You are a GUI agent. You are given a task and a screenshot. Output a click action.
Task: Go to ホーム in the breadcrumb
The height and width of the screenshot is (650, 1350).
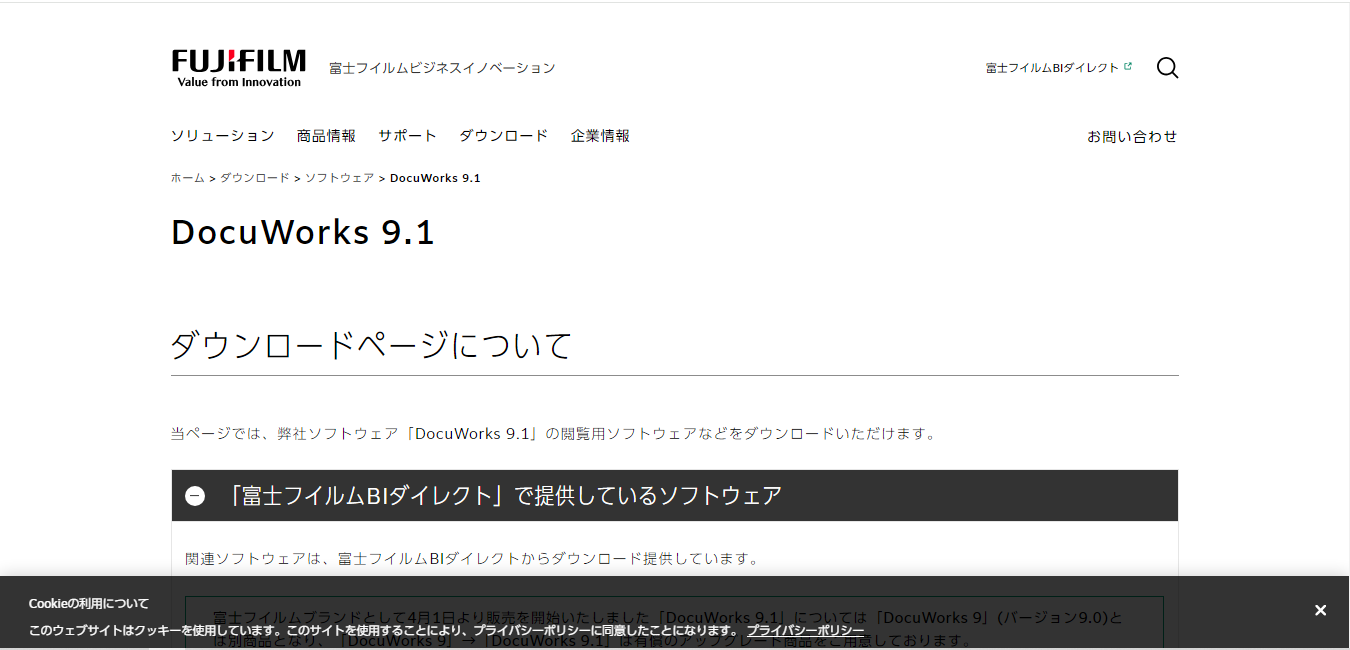[187, 178]
